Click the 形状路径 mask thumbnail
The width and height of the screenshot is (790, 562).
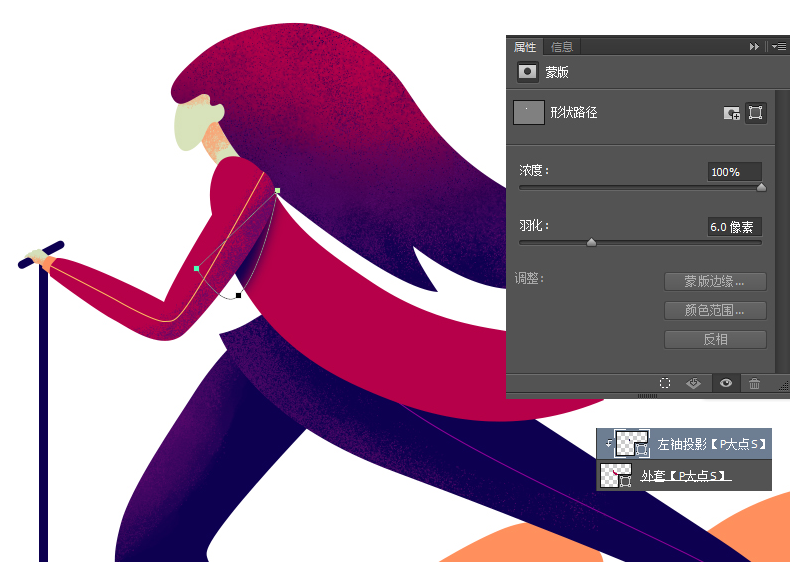(528, 112)
